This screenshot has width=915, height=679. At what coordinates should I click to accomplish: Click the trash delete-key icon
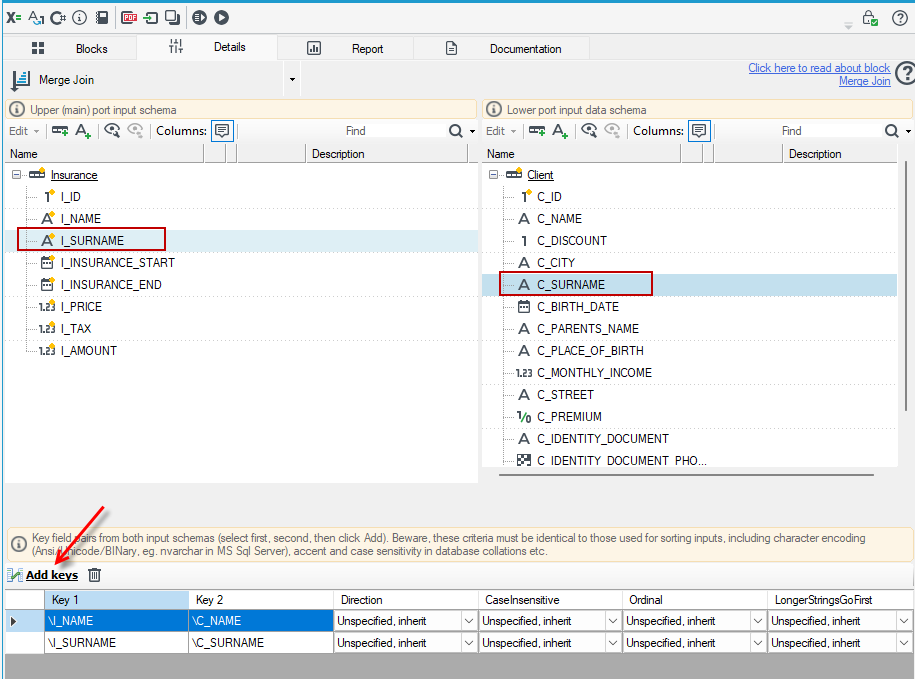95,575
